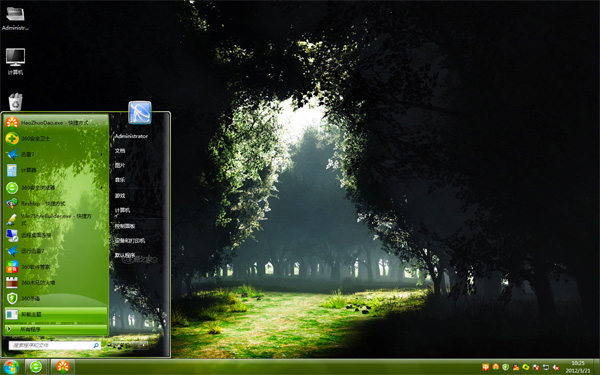Open the Win7StyleBuilder.exe shortcut
The width and height of the screenshot is (600, 375).
(56, 219)
